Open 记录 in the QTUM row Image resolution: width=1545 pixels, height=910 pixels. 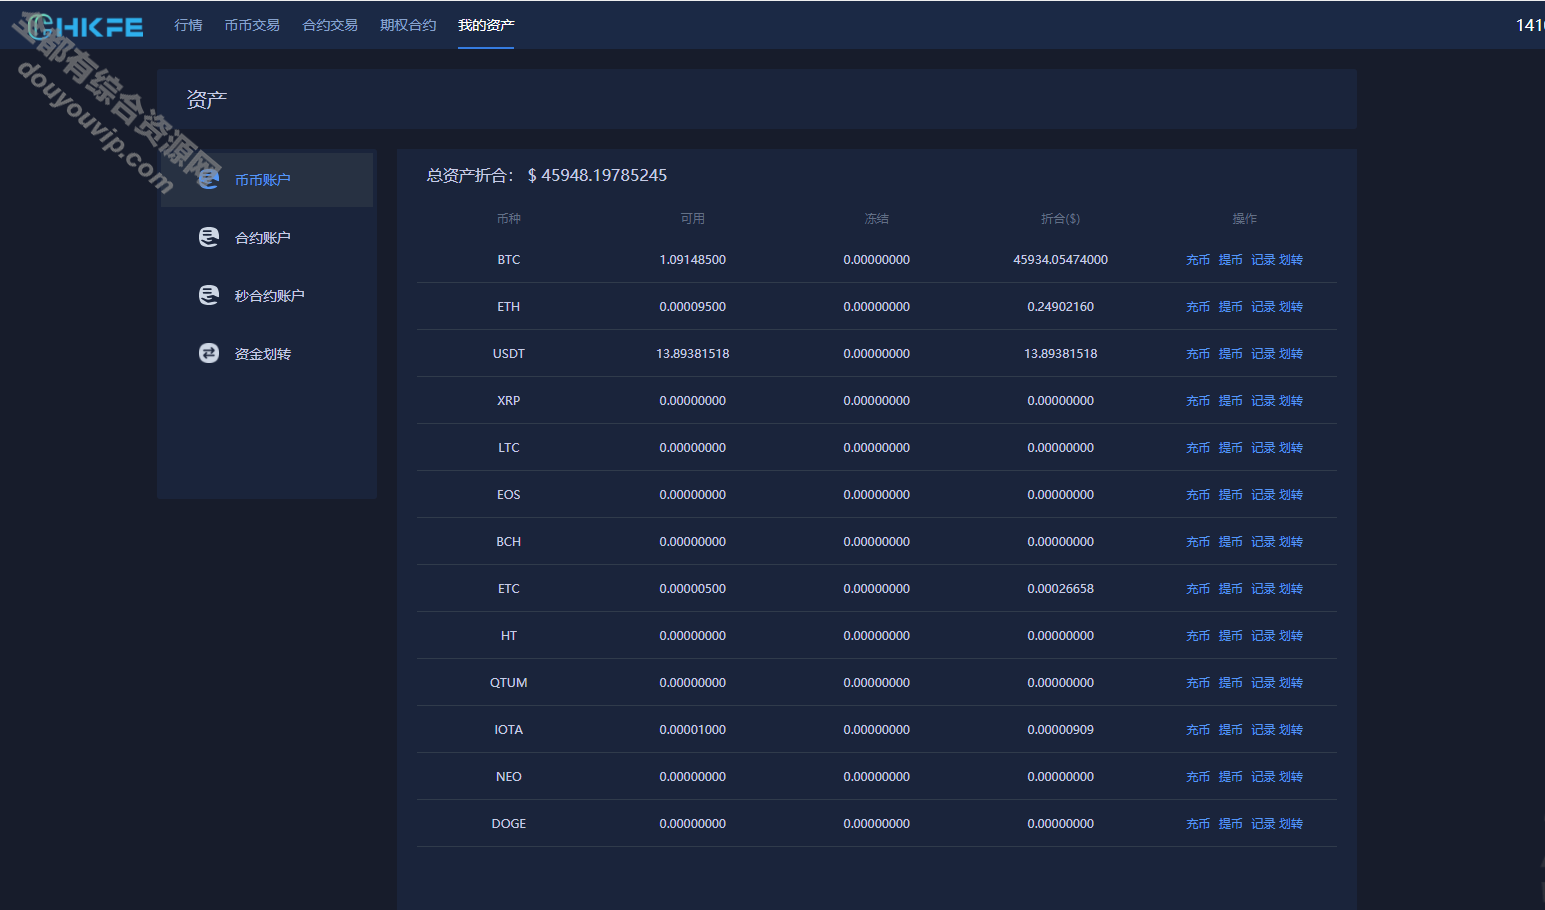(x=1263, y=683)
